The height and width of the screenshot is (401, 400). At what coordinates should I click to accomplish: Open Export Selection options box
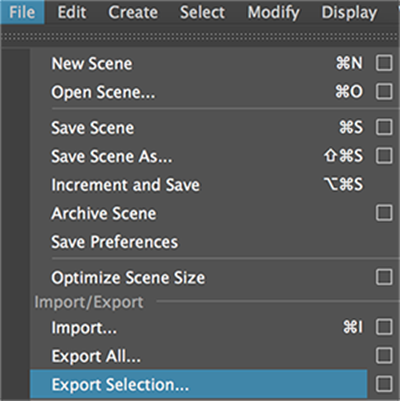[x=384, y=384]
